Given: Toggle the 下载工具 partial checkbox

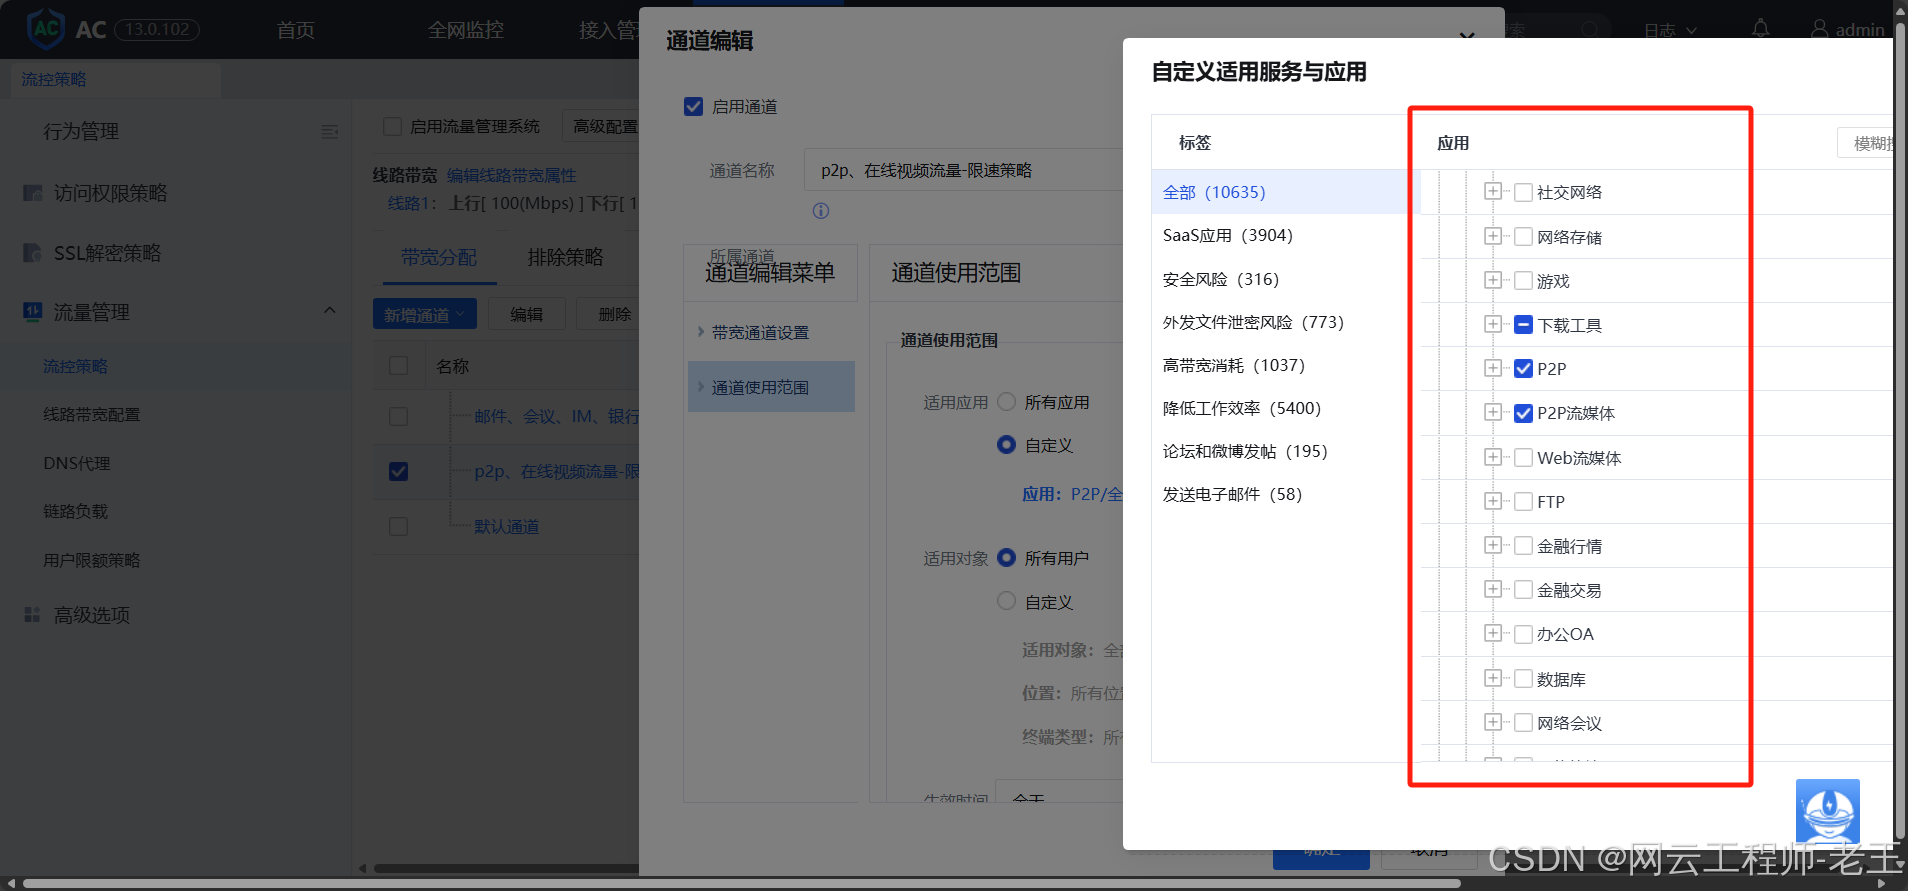Looking at the screenshot, I should [1524, 325].
